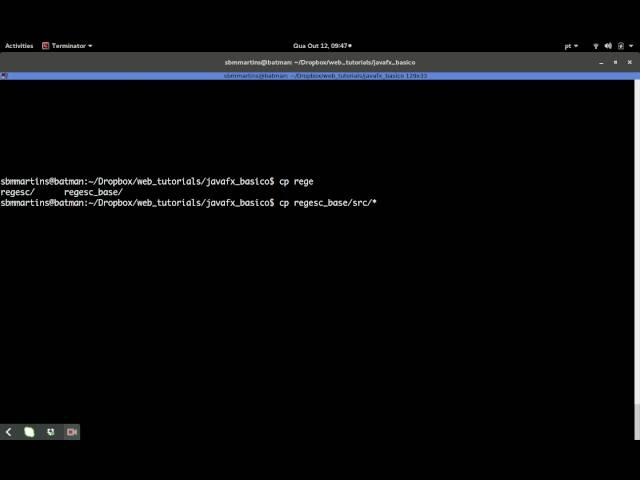
Task: Click the green chat bubble tray icon
Action: pyautogui.click(x=29, y=432)
